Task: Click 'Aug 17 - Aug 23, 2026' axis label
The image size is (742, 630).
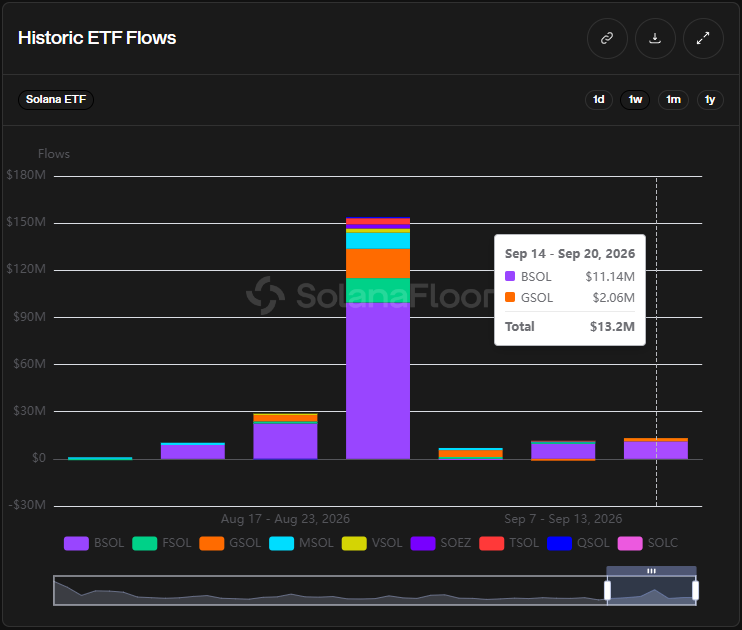Action: pyautogui.click(x=285, y=519)
